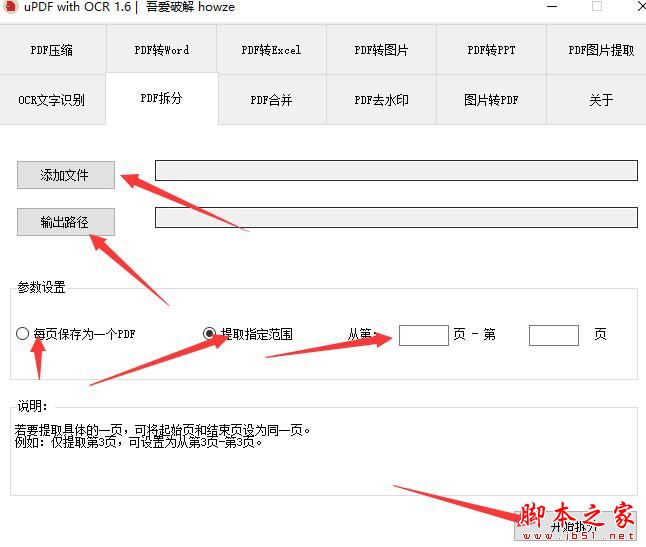The width and height of the screenshot is (646, 547).
Task: Focus the added file path field
Action: click(396, 171)
